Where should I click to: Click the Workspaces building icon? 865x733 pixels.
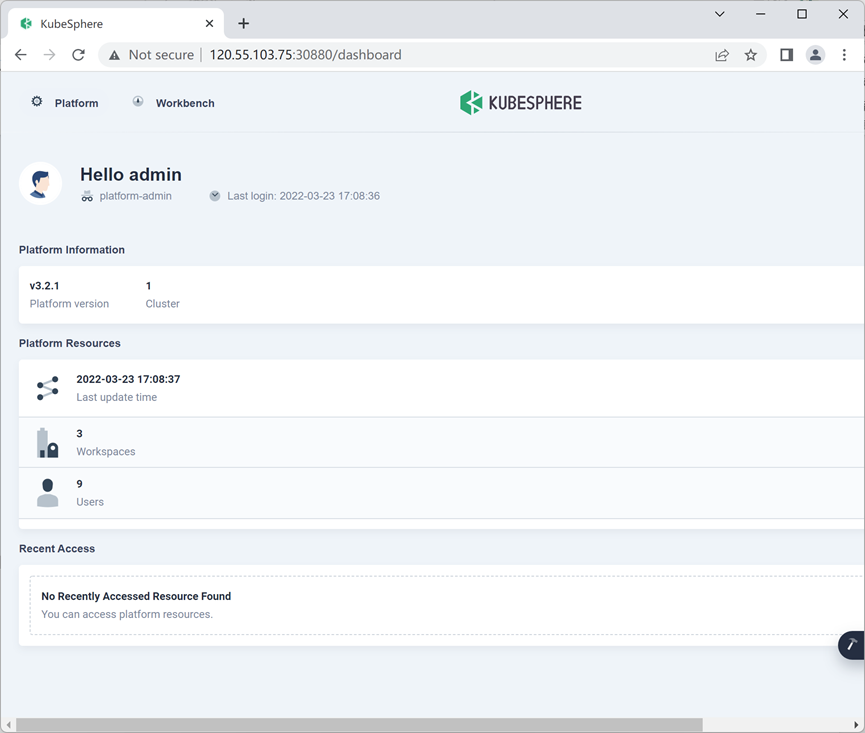[47, 443]
